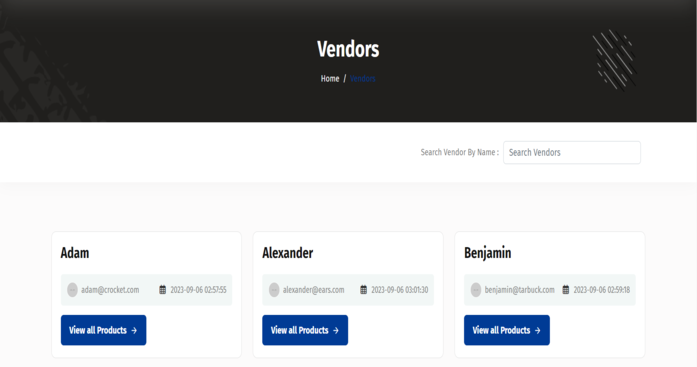Click calendar icon in Benjamin's card

coord(566,290)
